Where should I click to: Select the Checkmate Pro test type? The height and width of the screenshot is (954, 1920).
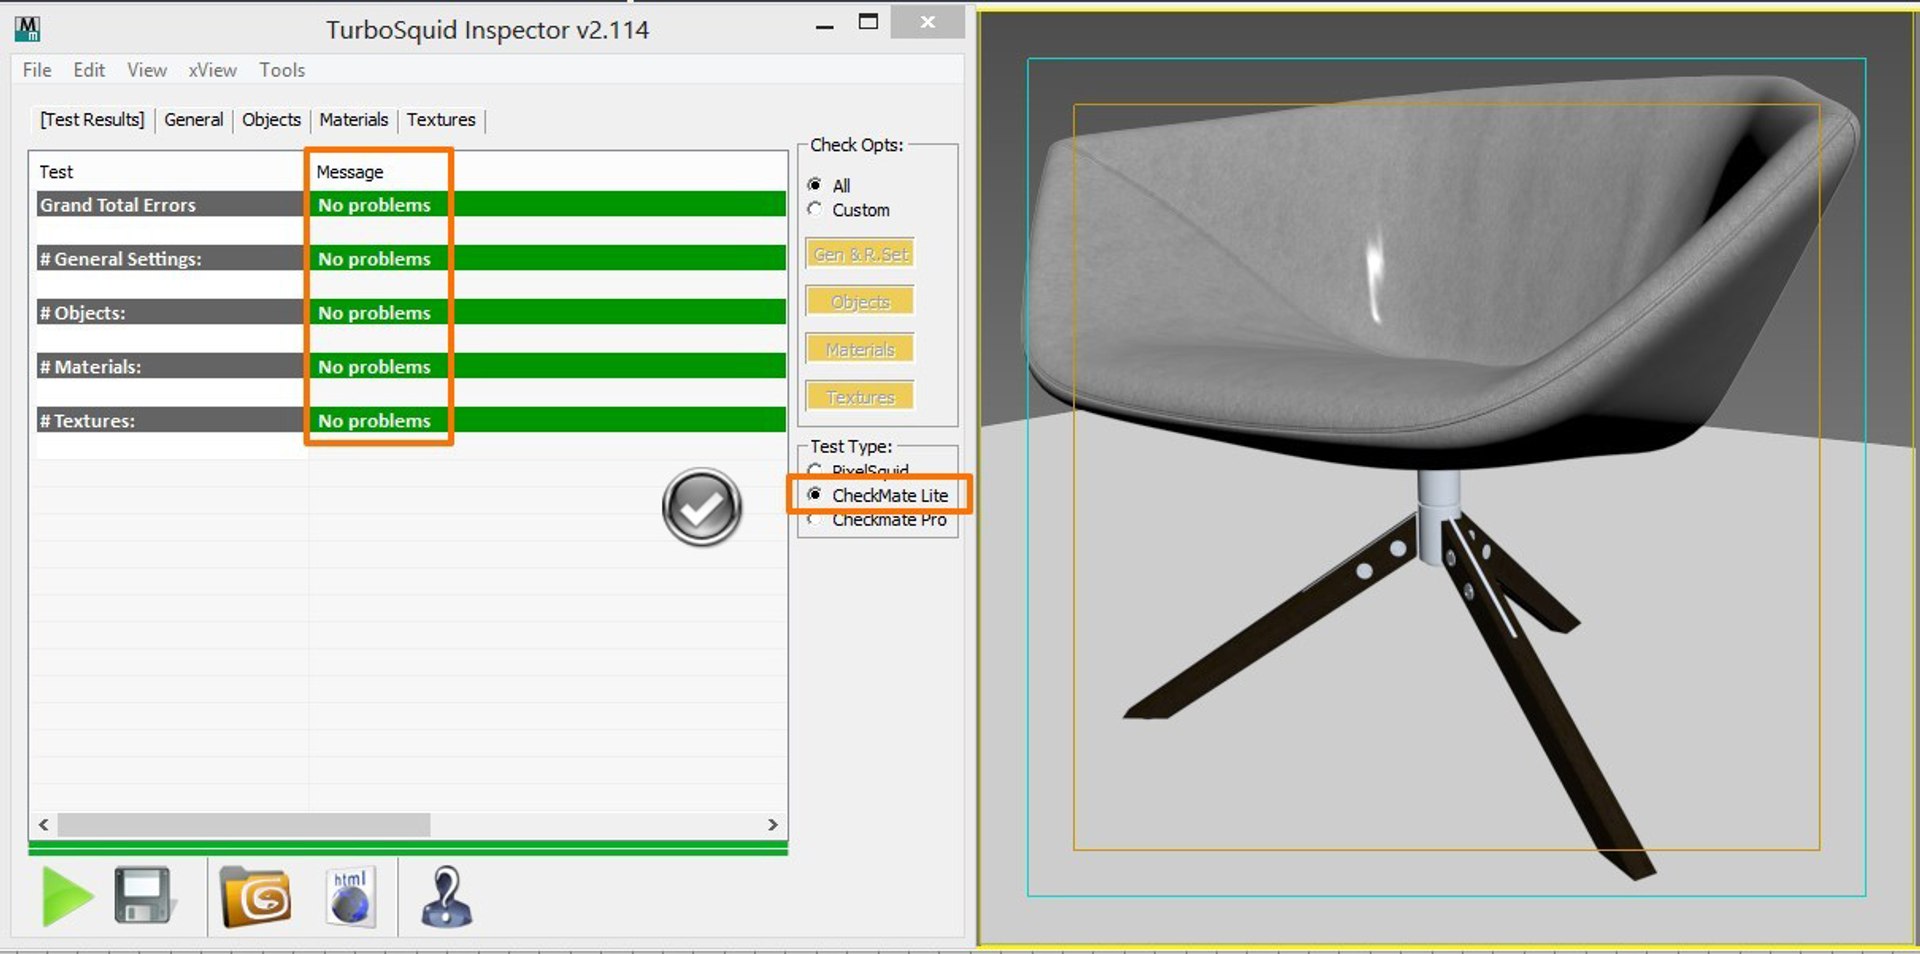[x=815, y=519]
